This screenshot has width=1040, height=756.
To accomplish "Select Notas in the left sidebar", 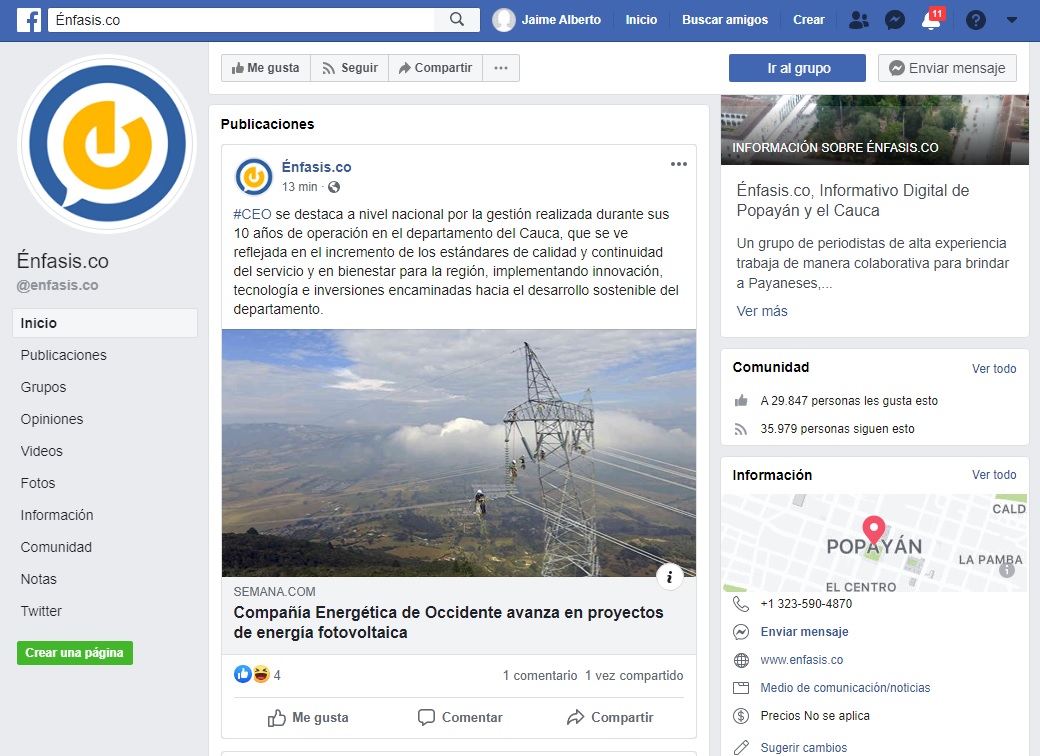I will (38, 579).
